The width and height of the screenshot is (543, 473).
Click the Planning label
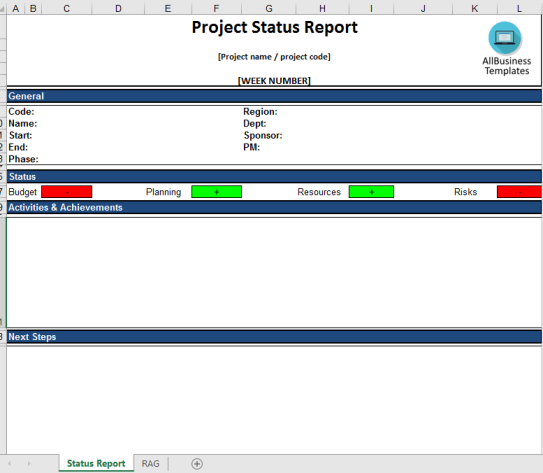click(x=163, y=192)
